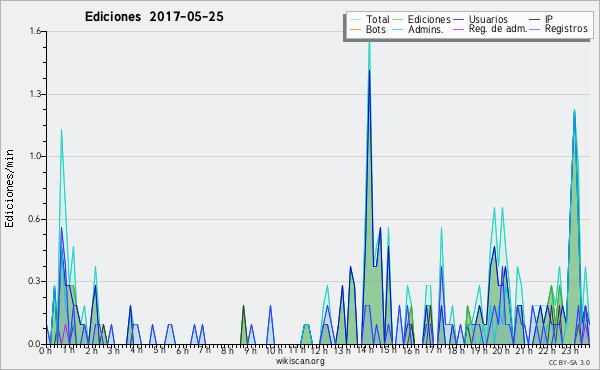Click the 14 h x-axis label
The height and width of the screenshot is (370, 600).
click(365, 350)
